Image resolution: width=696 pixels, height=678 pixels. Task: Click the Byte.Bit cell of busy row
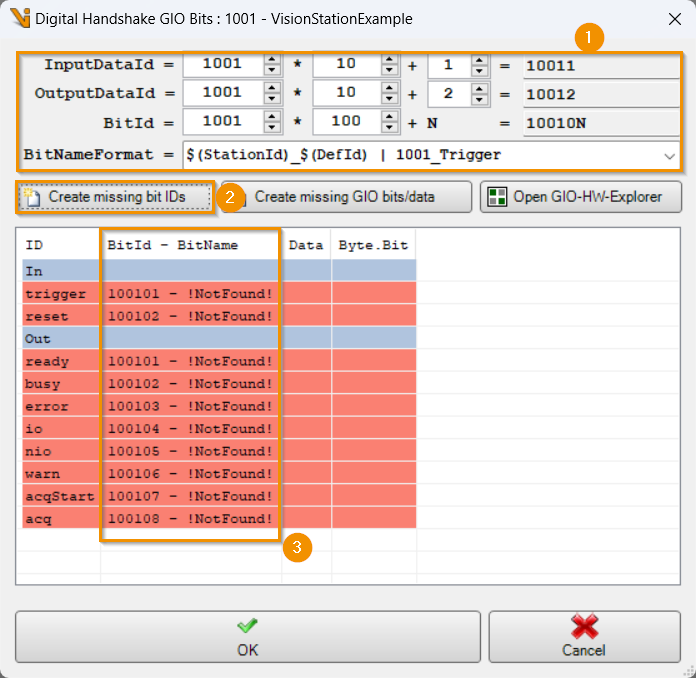pyautogui.click(x=373, y=384)
